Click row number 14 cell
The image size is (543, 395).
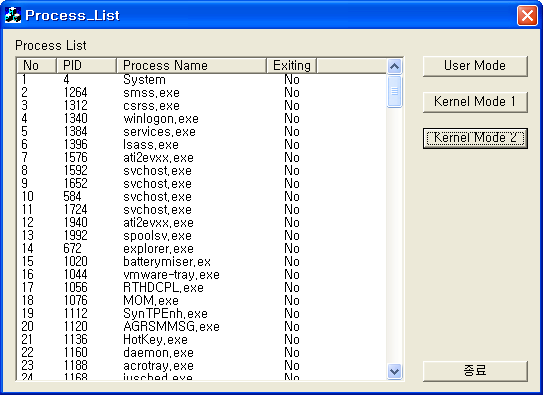[28, 248]
